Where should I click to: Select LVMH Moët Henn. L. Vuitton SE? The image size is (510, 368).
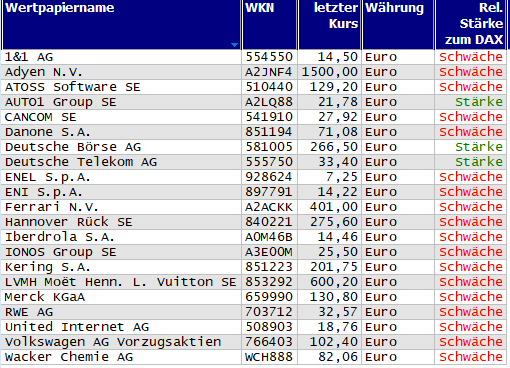pos(121,282)
